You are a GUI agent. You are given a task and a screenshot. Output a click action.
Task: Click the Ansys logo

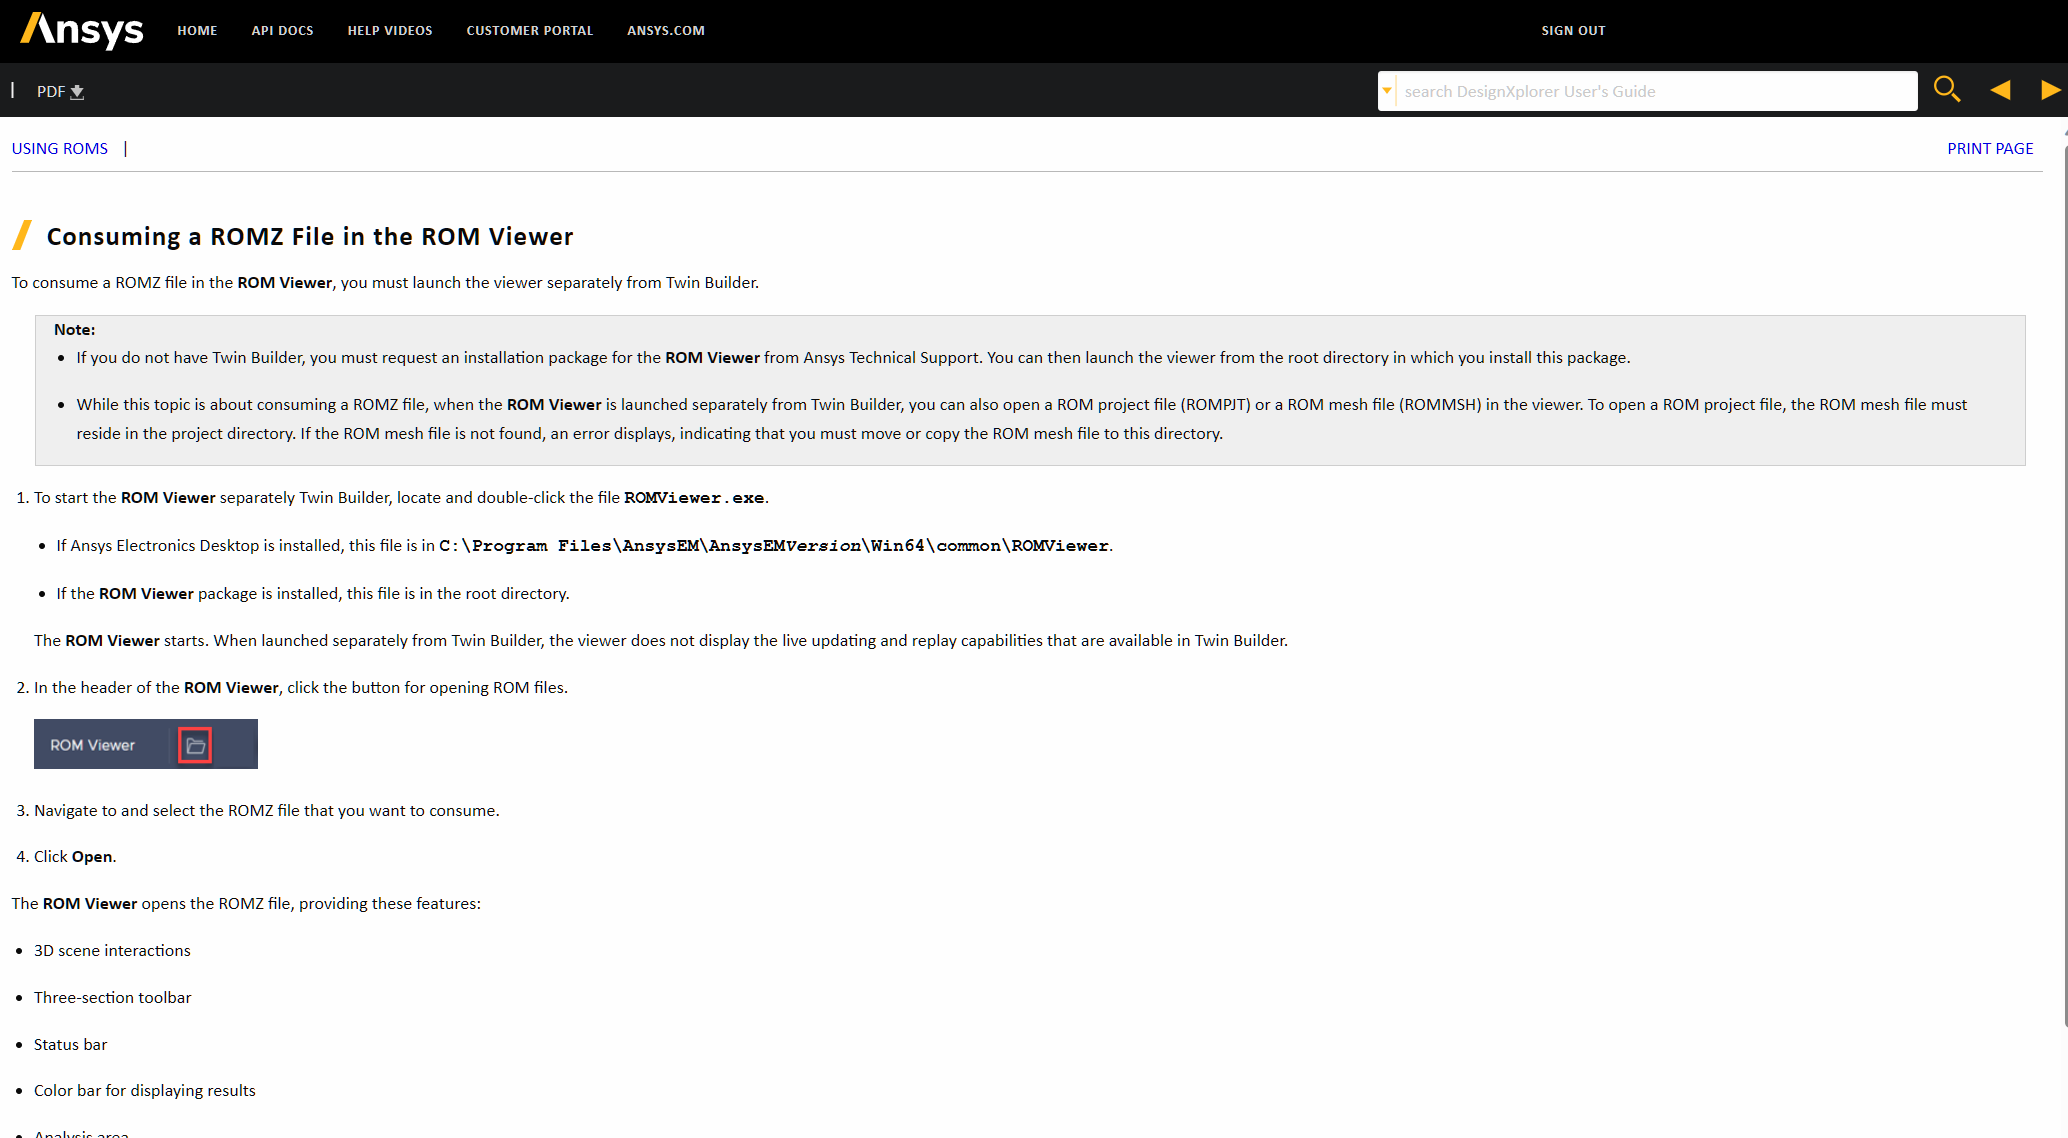(x=82, y=30)
